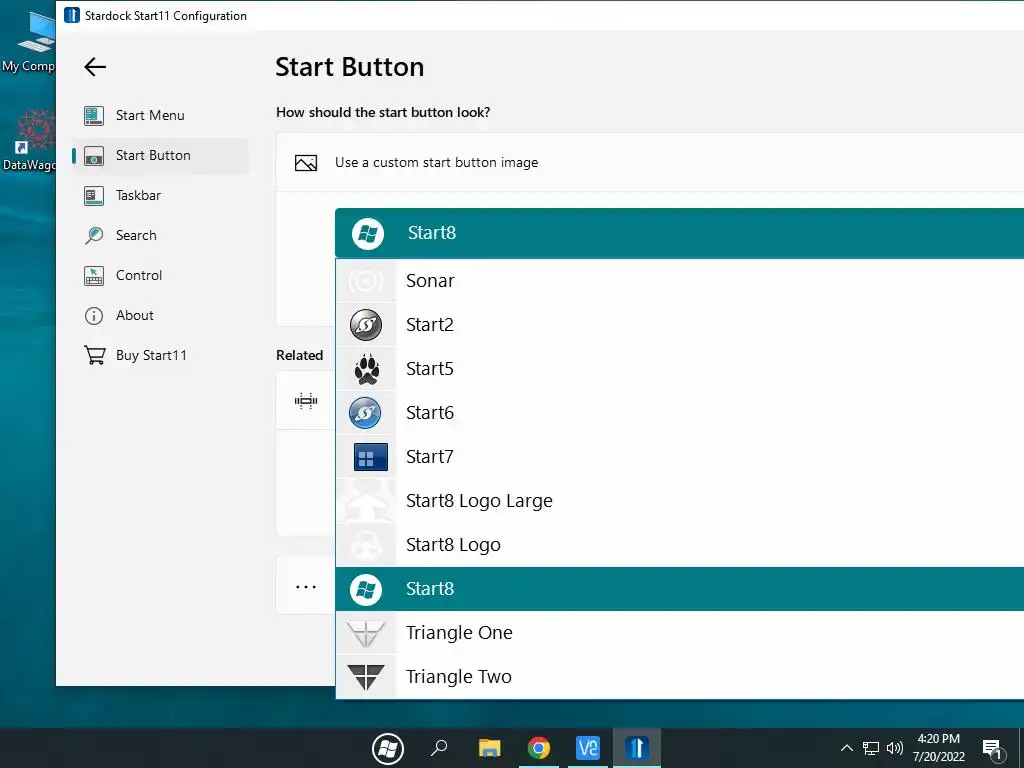Viewport: 1024px width, 768px height.
Task: Open the About page
Action: (160, 315)
